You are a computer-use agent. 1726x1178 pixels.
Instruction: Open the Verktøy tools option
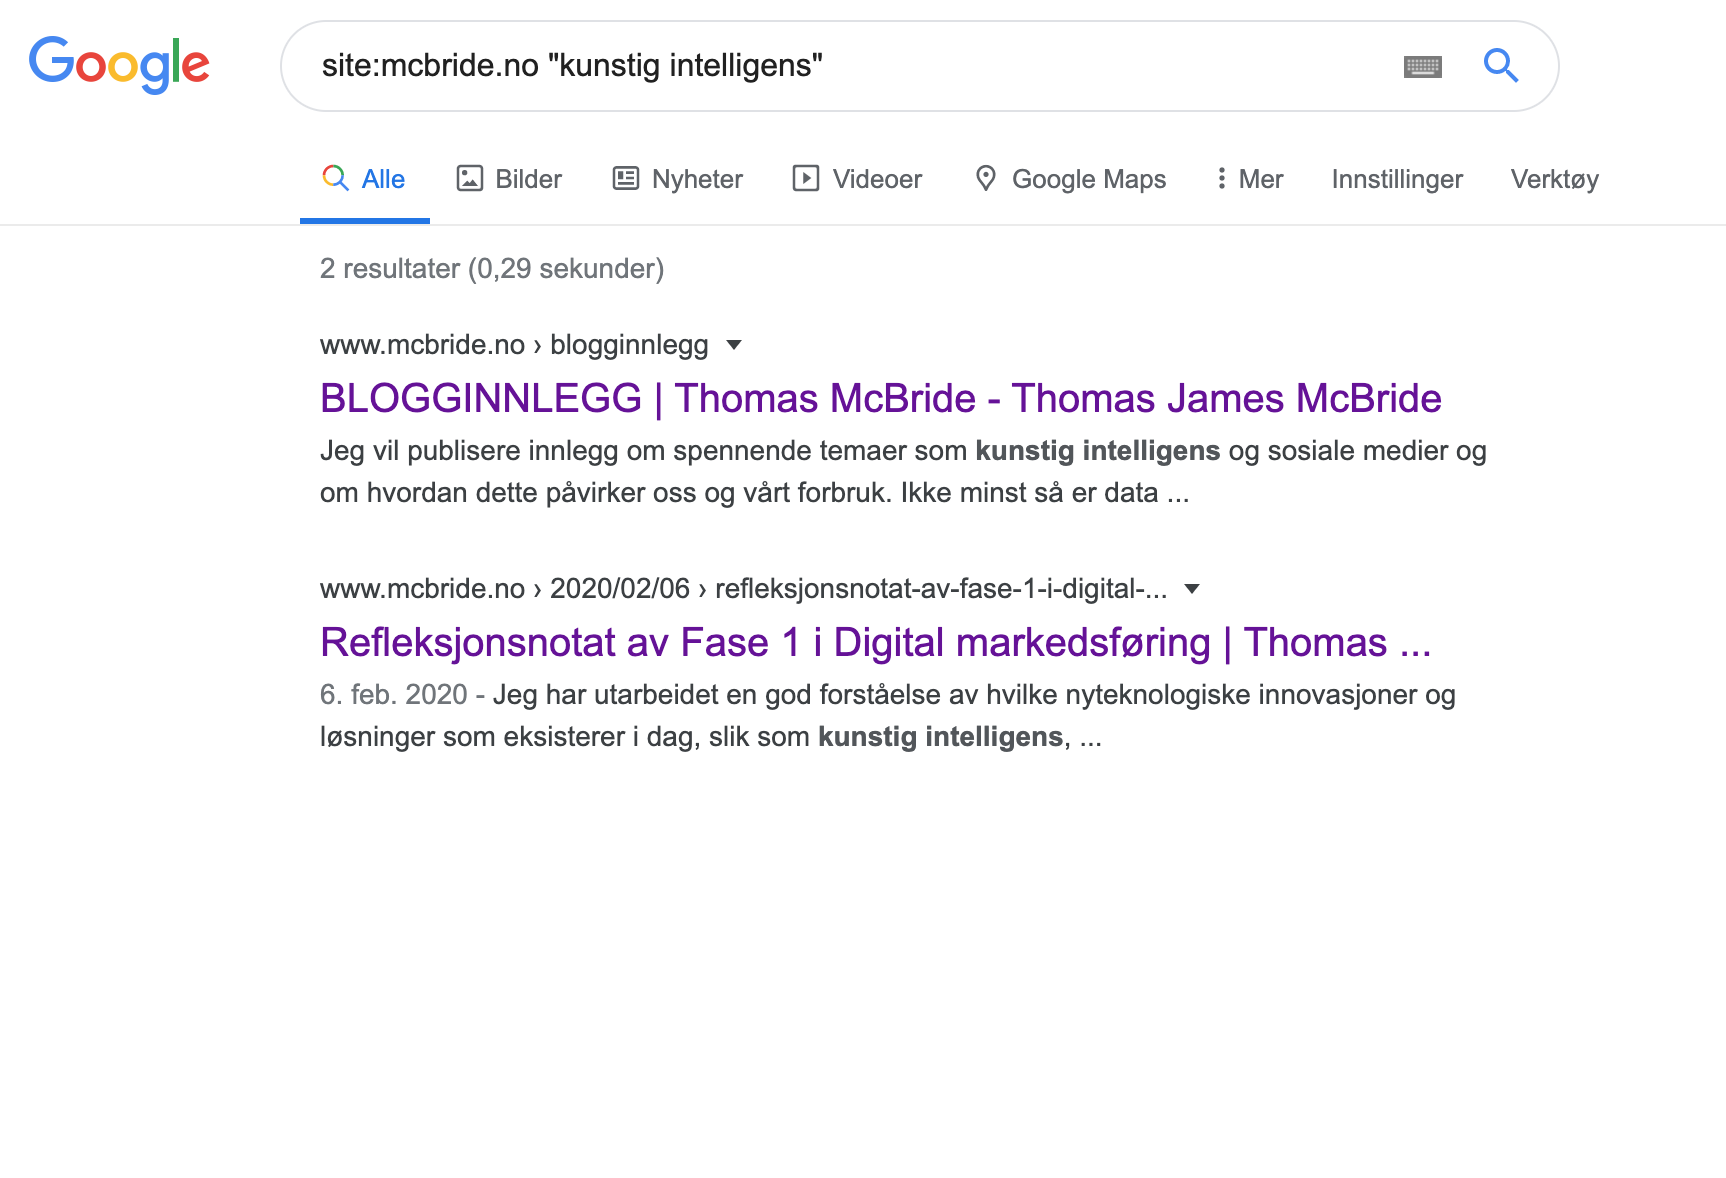point(1555,179)
